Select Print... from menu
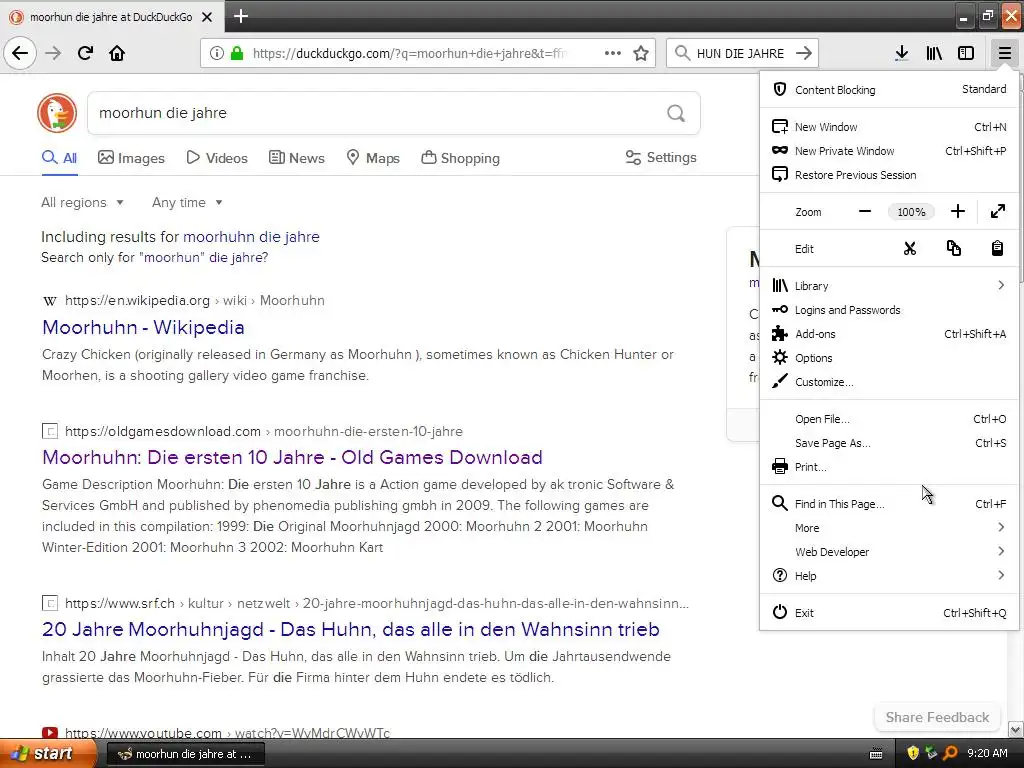 [889, 467]
